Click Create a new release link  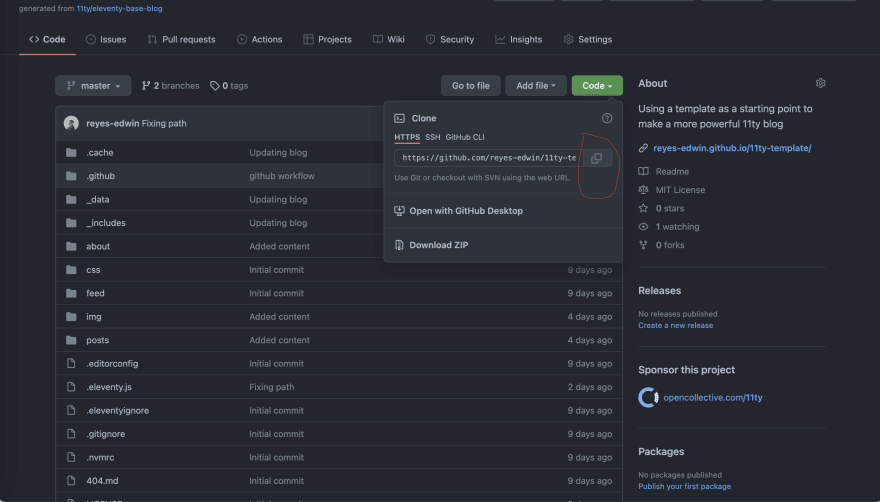[x=676, y=326]
